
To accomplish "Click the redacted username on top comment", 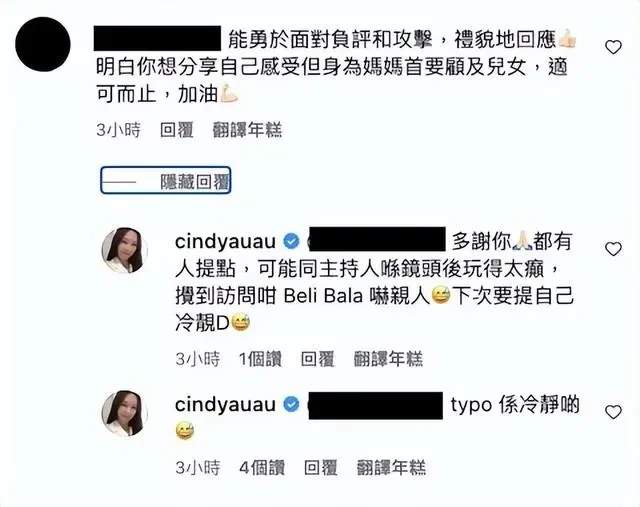I will click(x=157, y=38).
